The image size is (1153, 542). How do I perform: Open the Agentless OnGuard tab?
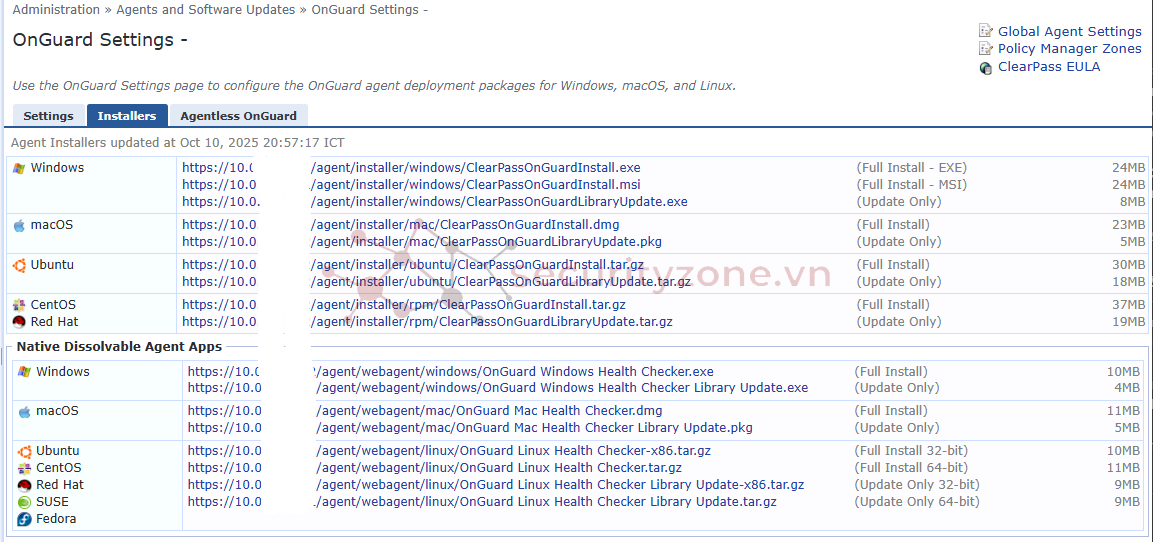click(238, 116)
